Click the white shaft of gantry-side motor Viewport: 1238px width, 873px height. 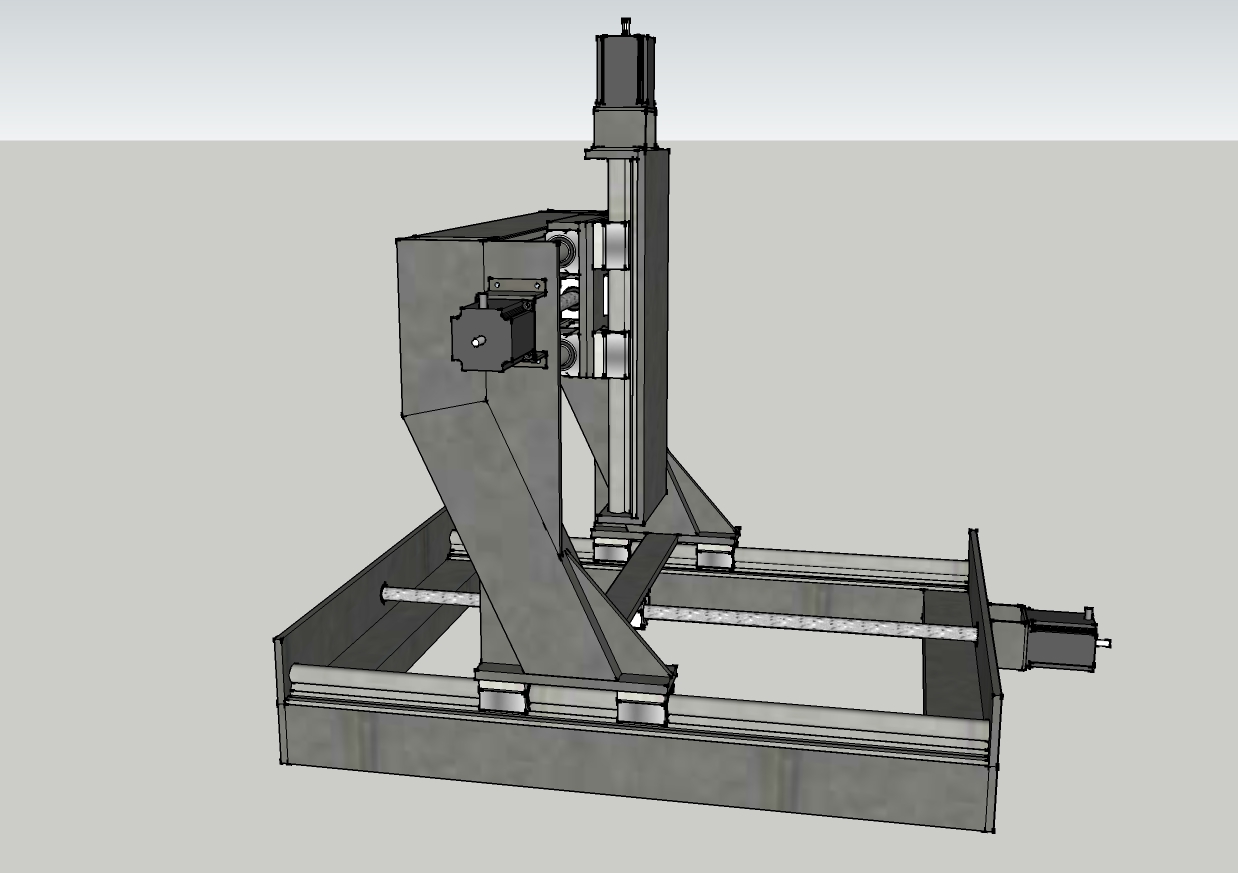click(477, 342)
